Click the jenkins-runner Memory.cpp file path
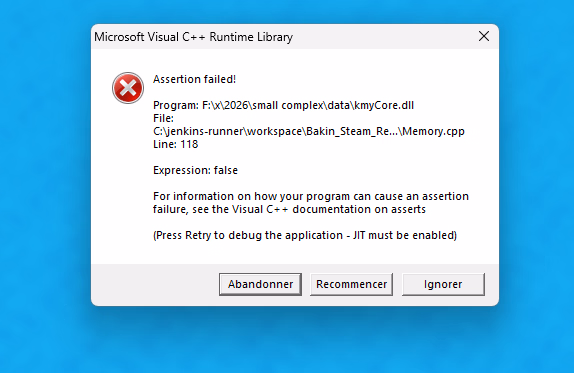 click(309, 131)
